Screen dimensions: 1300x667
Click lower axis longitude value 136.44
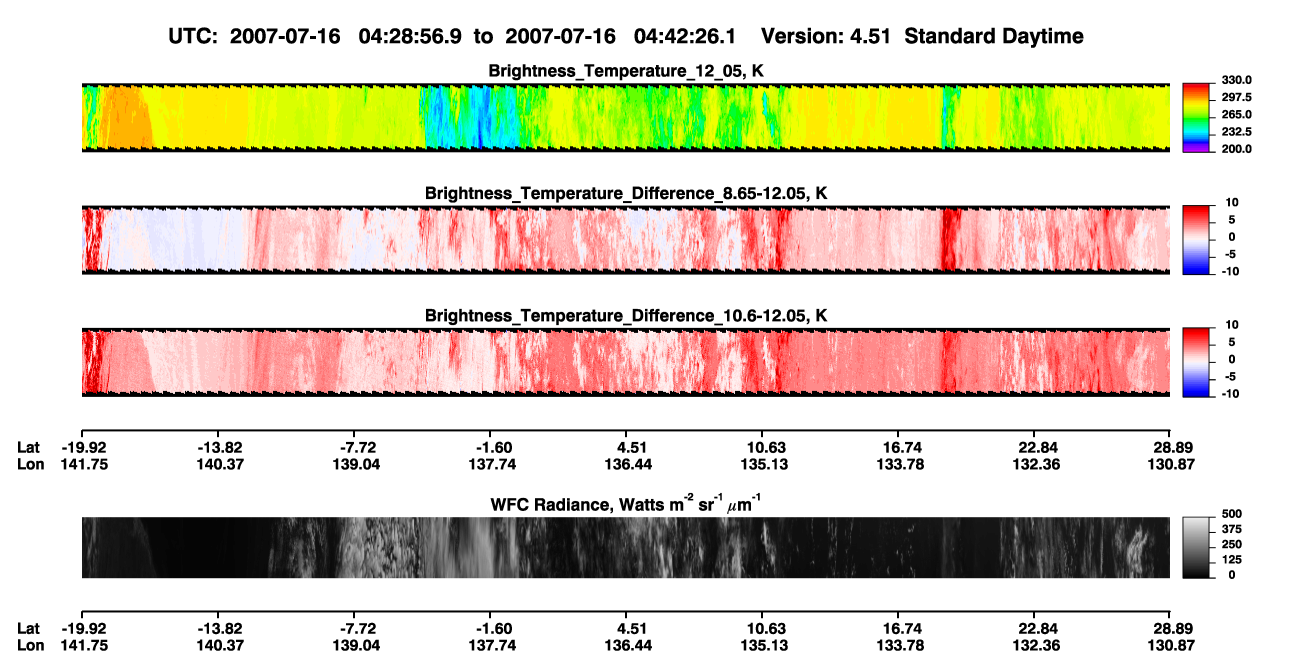pos(629,646)
